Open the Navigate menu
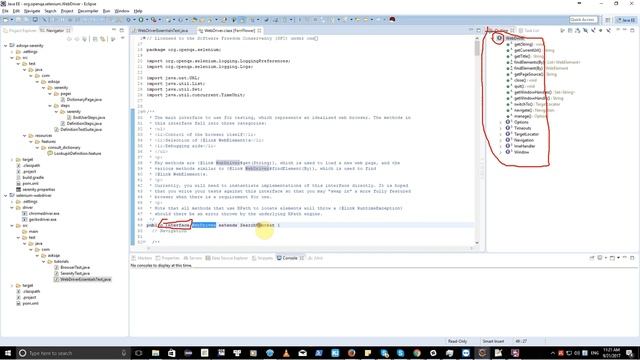This screenshot has width=640, height=360. coord(32,11)
